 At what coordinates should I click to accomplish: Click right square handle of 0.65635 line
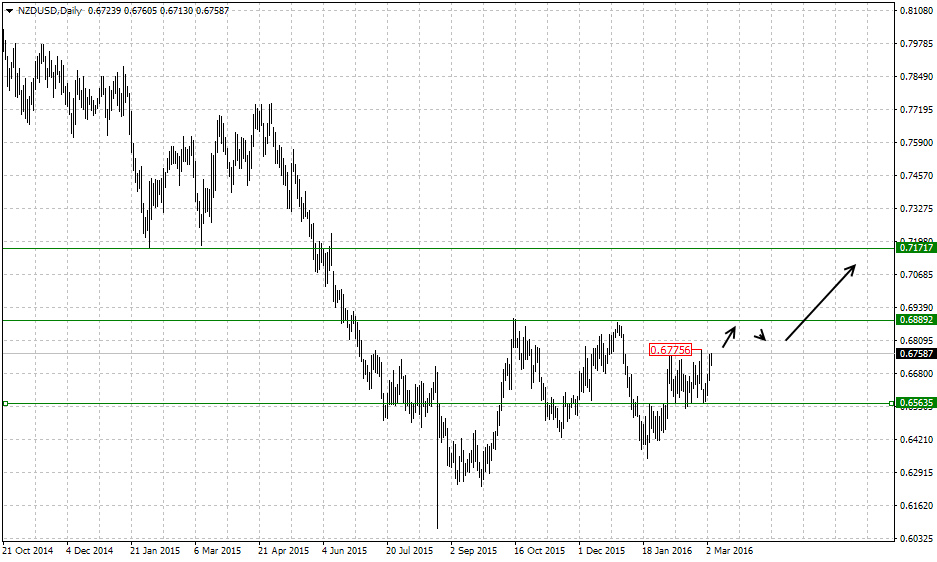pos(890,404)
